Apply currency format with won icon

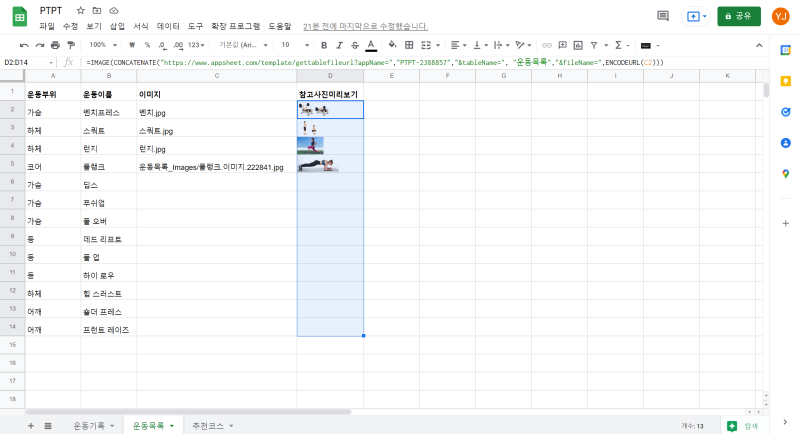tap(132, 45)
